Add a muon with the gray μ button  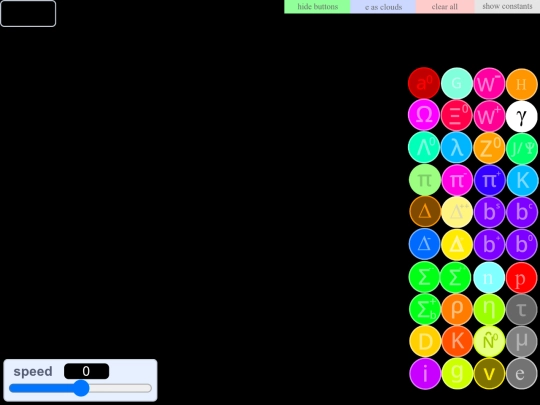click(x=522, y=341)
